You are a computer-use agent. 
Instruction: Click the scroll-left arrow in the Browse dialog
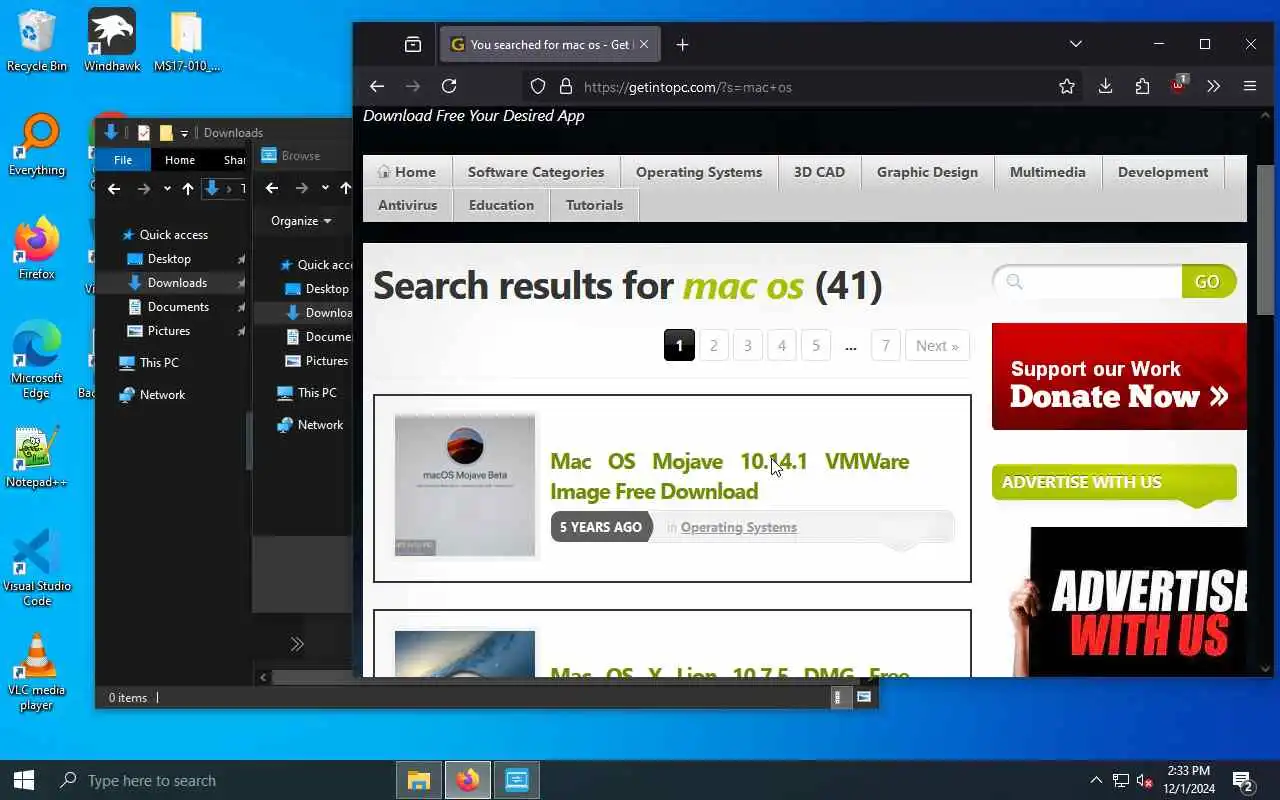pos(263,677)
